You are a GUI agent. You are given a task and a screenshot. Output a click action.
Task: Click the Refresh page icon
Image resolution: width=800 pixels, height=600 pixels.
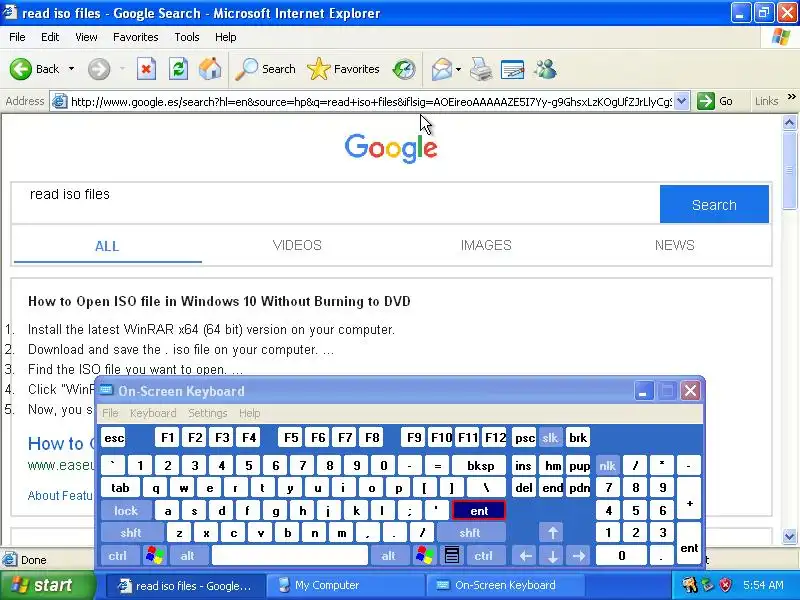click(178, 69)
